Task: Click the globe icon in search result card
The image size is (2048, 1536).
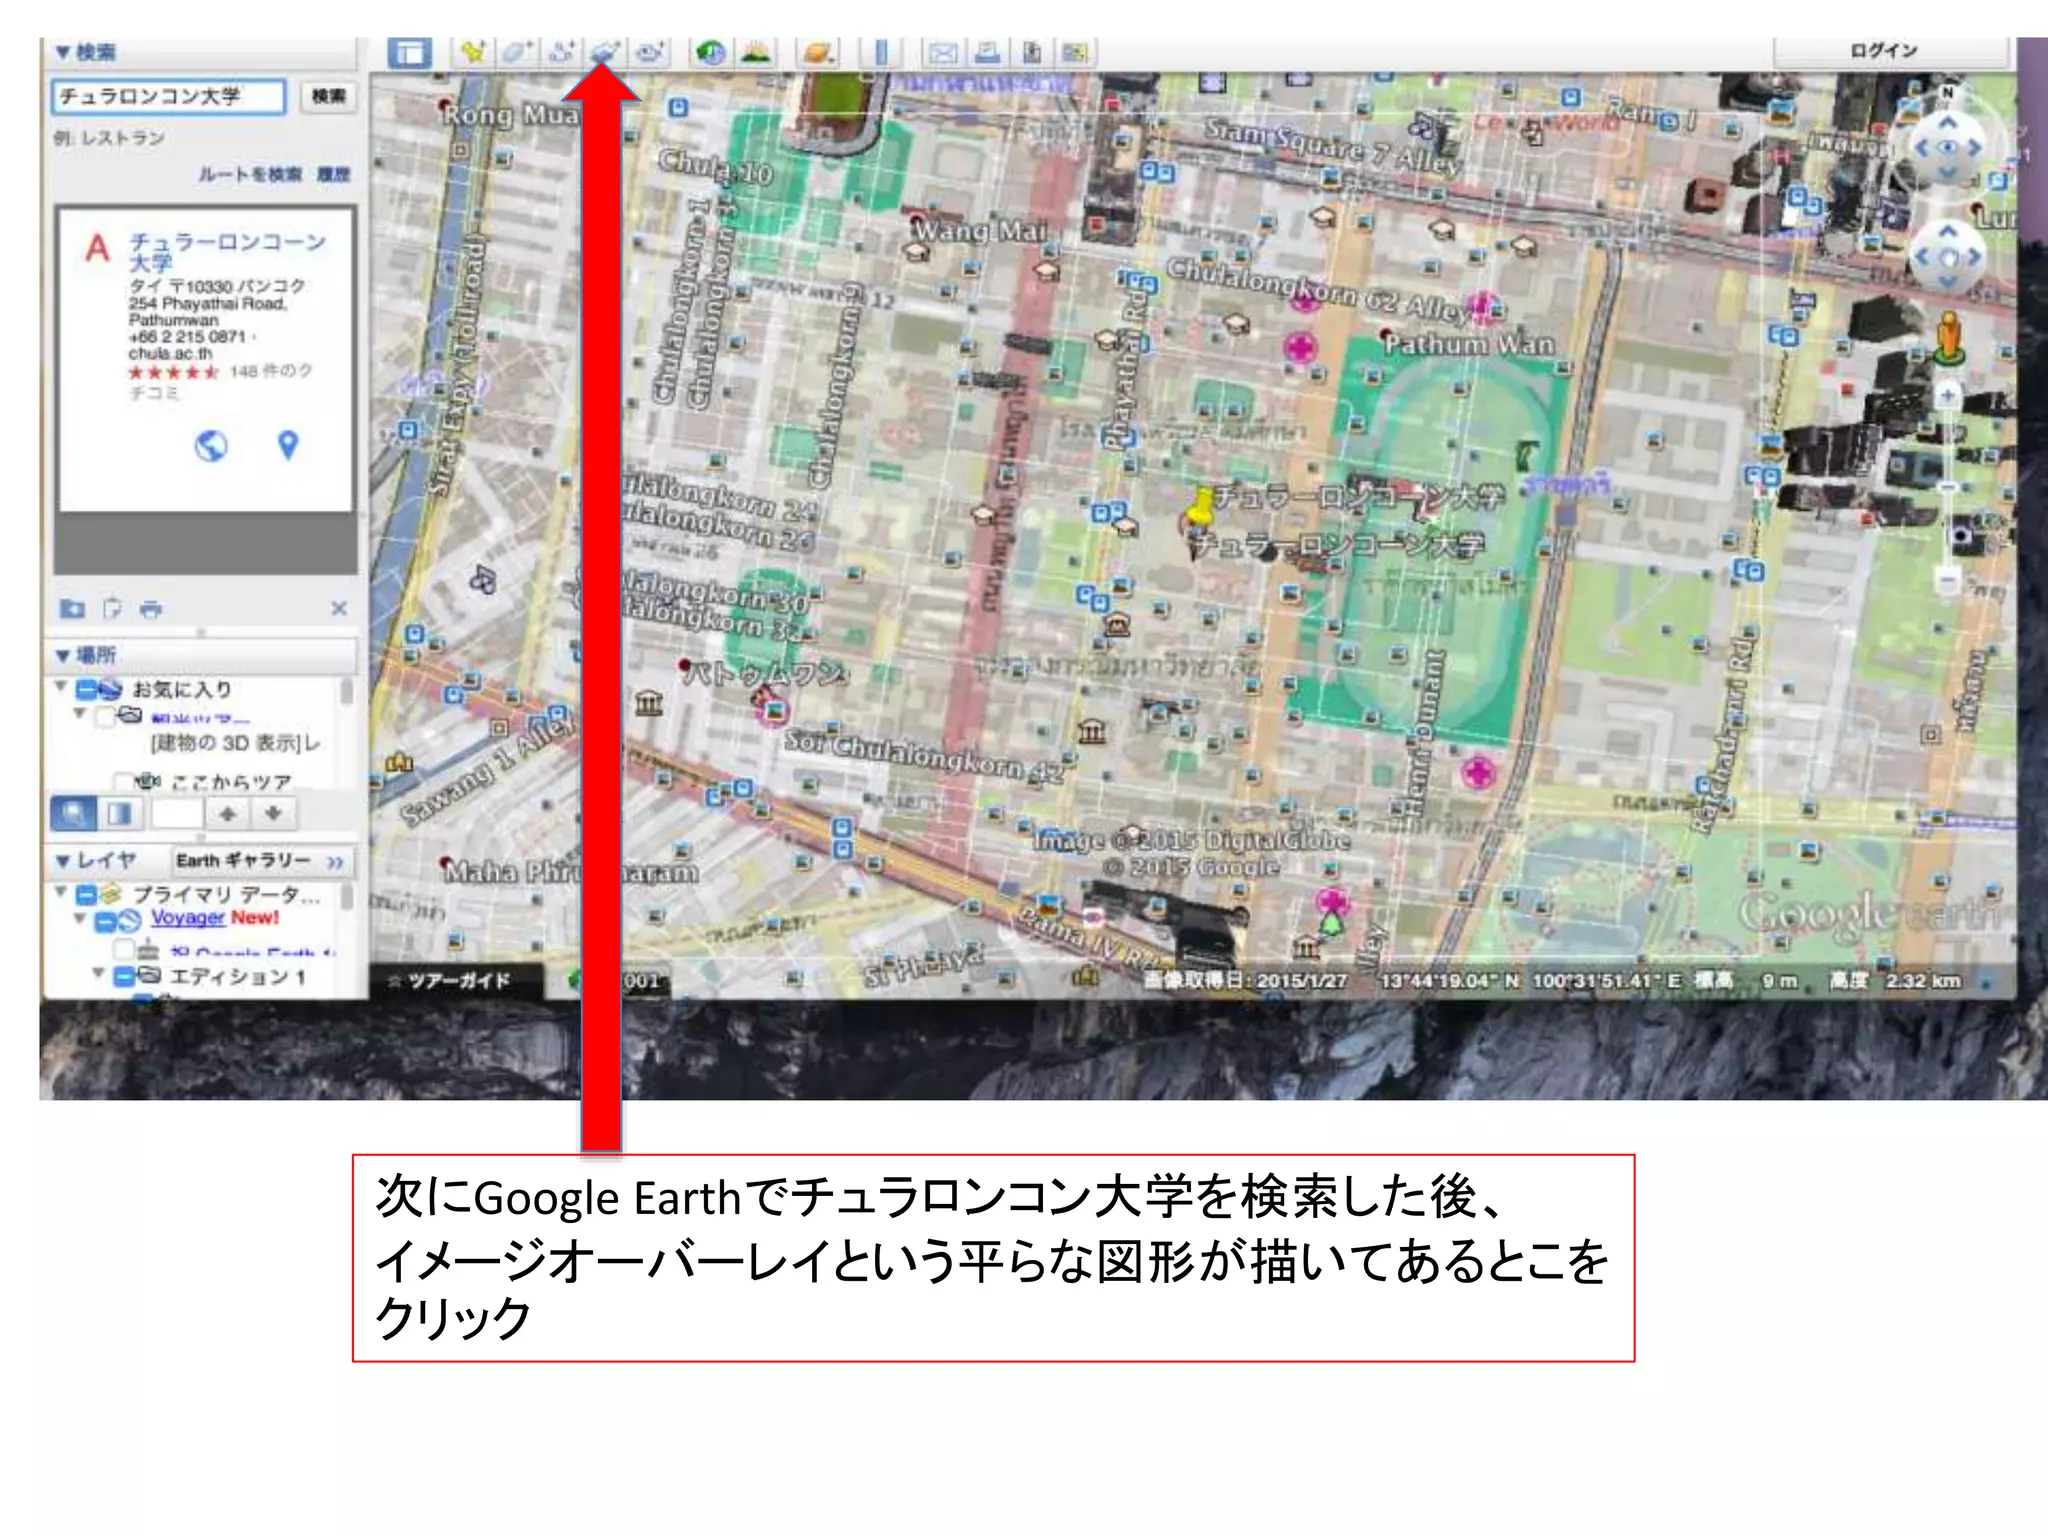Action: (x=211, y=446)
